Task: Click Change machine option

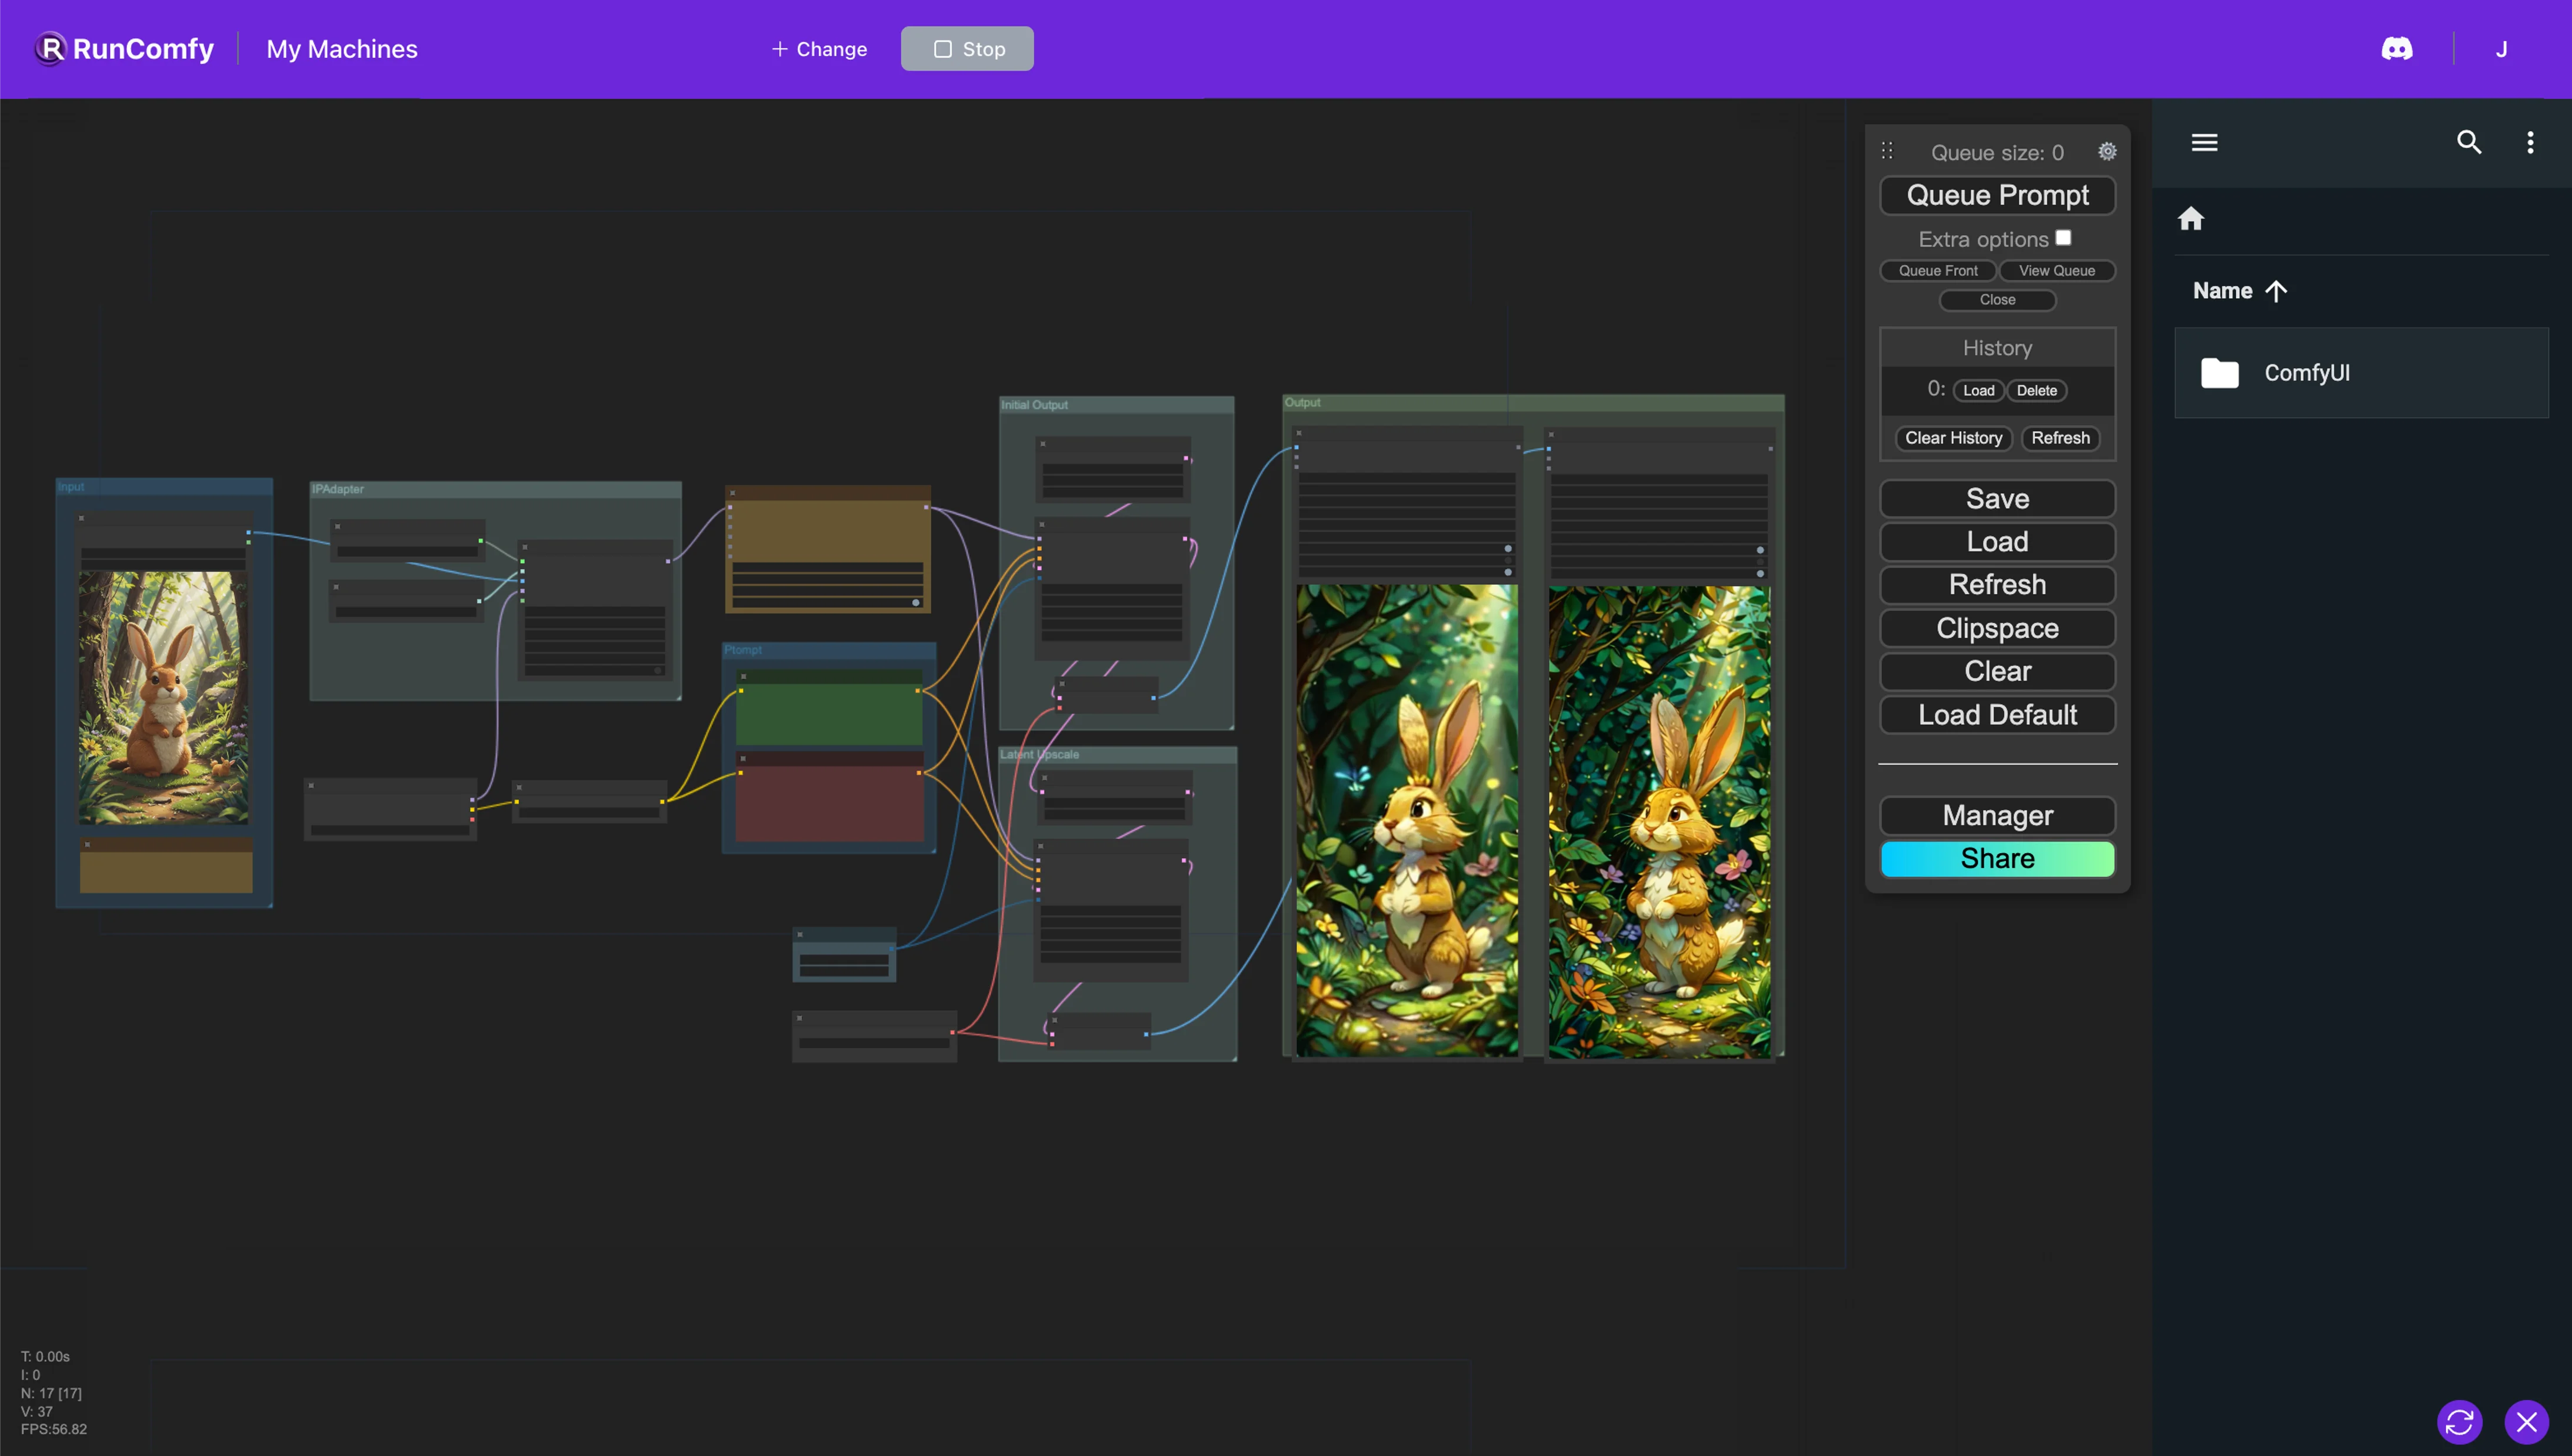Action: point(819,49)
